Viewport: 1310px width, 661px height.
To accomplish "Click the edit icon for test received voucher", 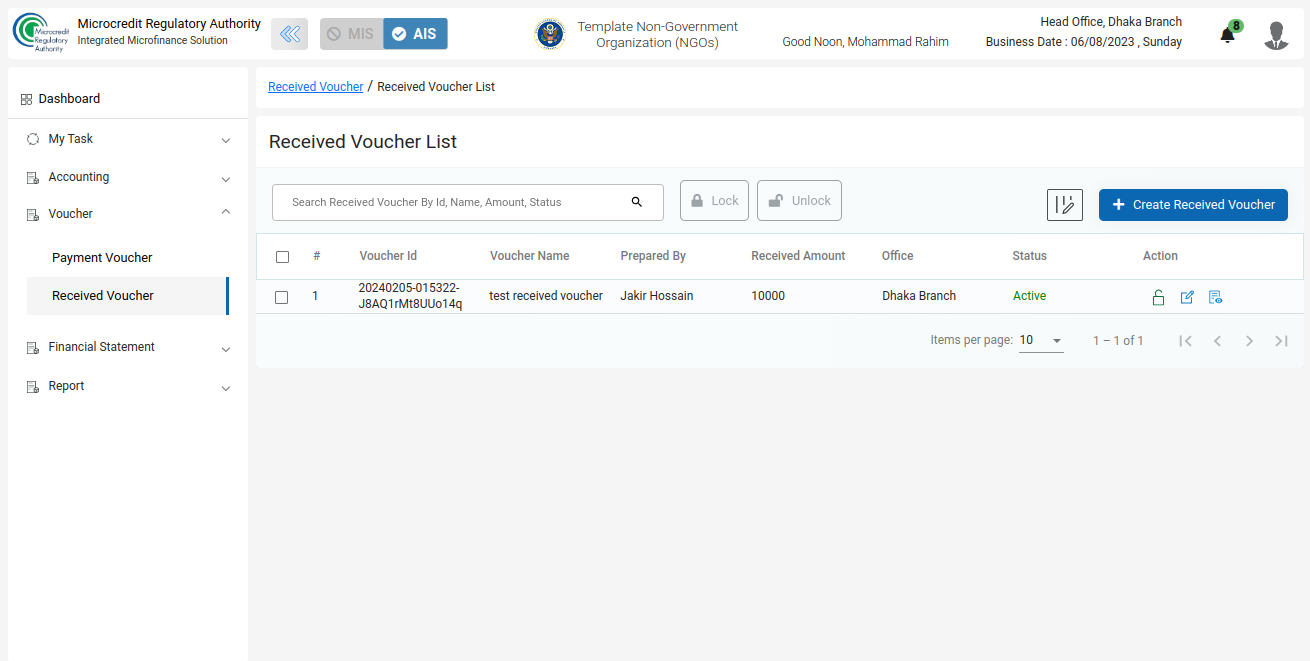I will pyautogui.click(x=1187, y=297).
